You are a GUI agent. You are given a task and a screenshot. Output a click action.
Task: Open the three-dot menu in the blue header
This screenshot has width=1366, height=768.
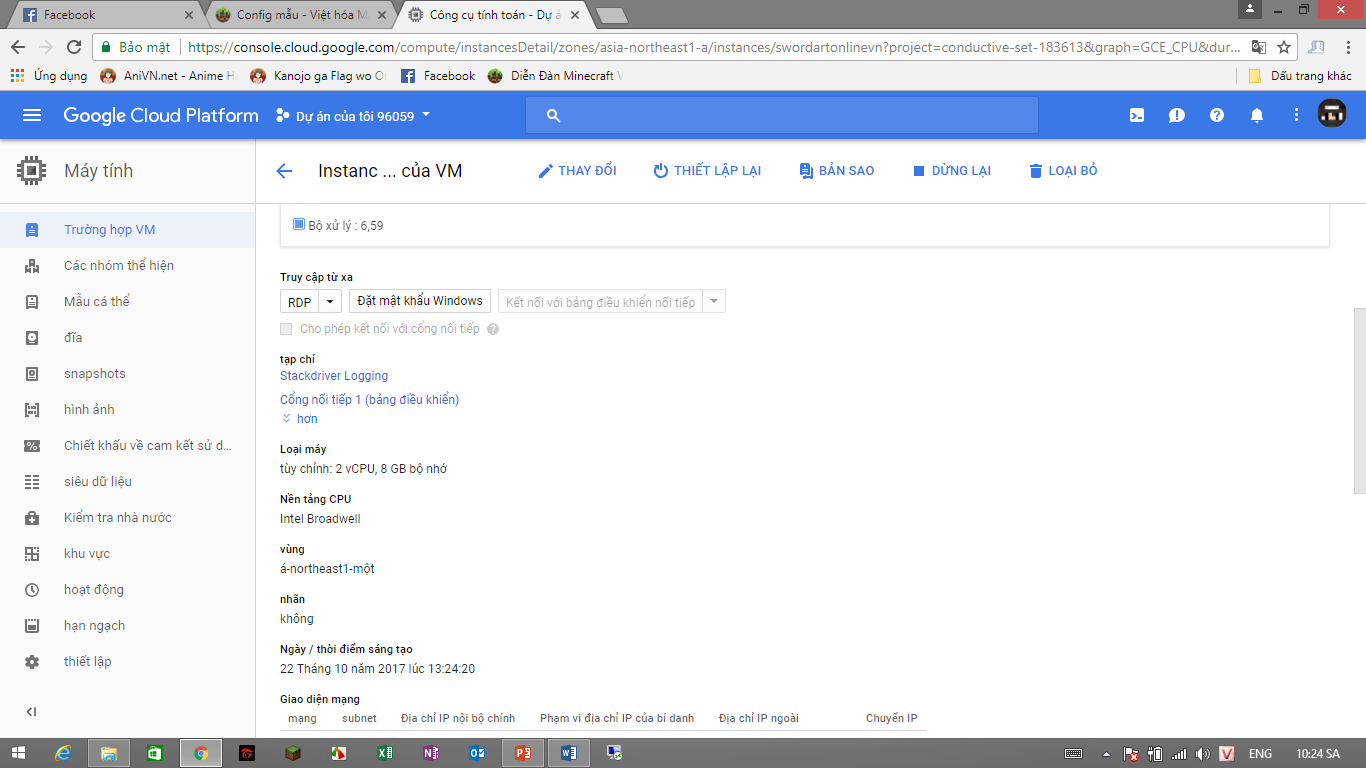coord(1297,115)
